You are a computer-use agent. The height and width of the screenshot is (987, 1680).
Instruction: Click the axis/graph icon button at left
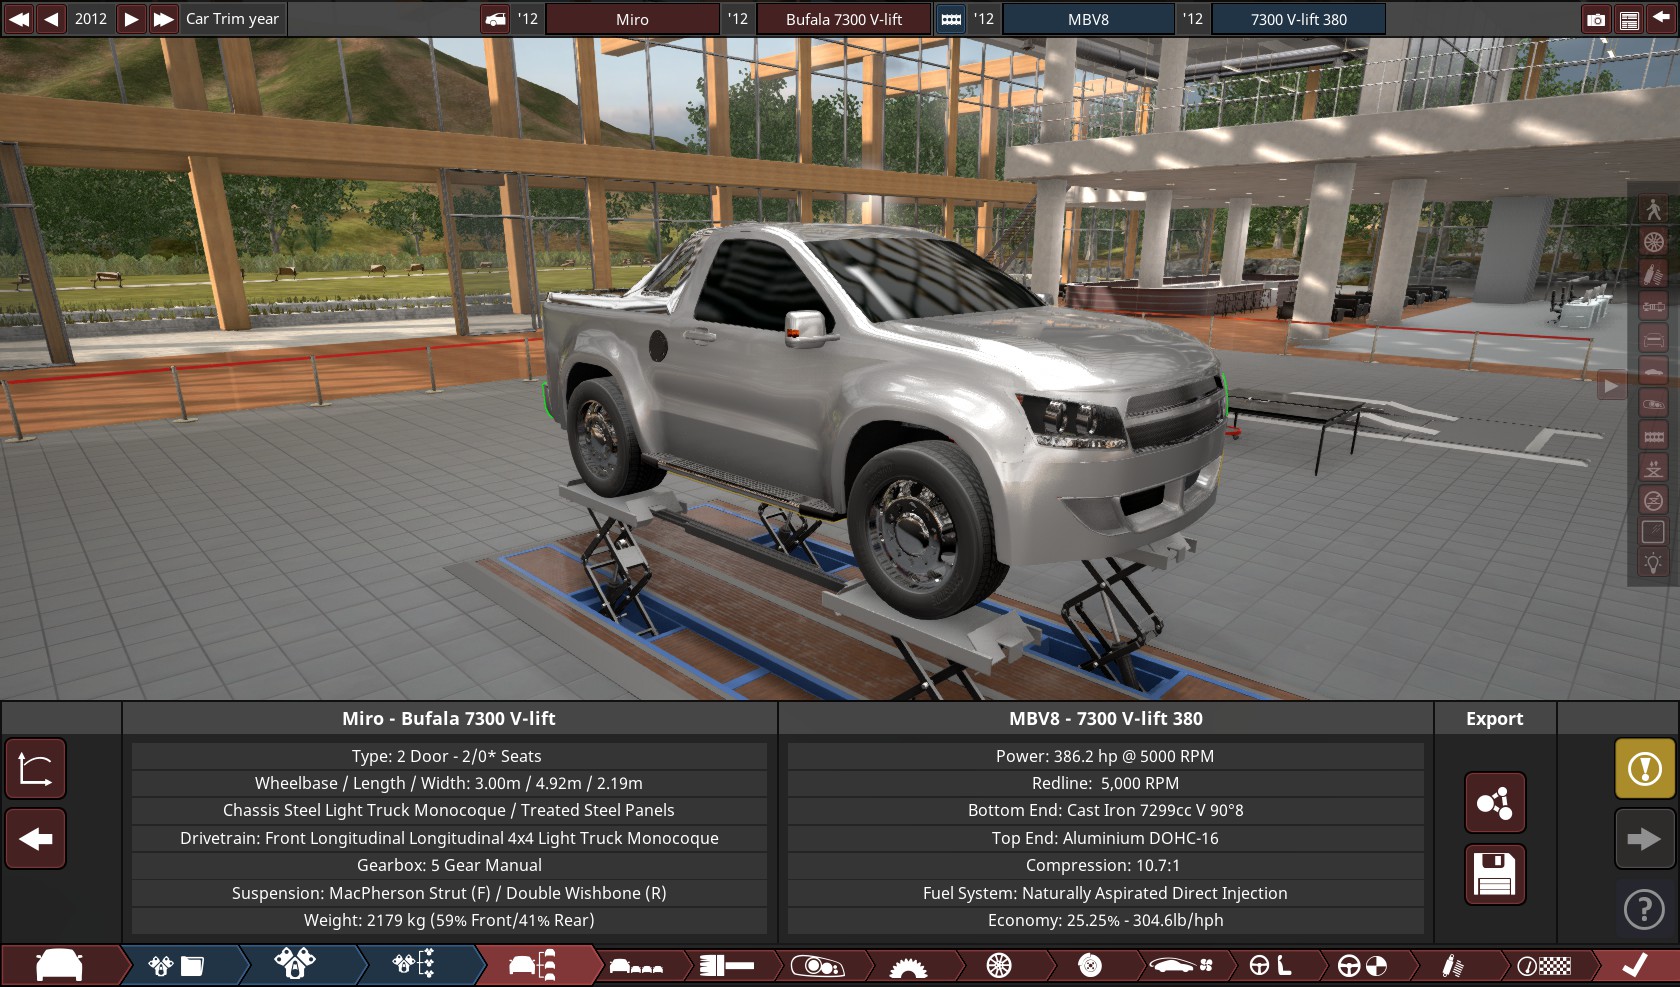coord(36,769)
